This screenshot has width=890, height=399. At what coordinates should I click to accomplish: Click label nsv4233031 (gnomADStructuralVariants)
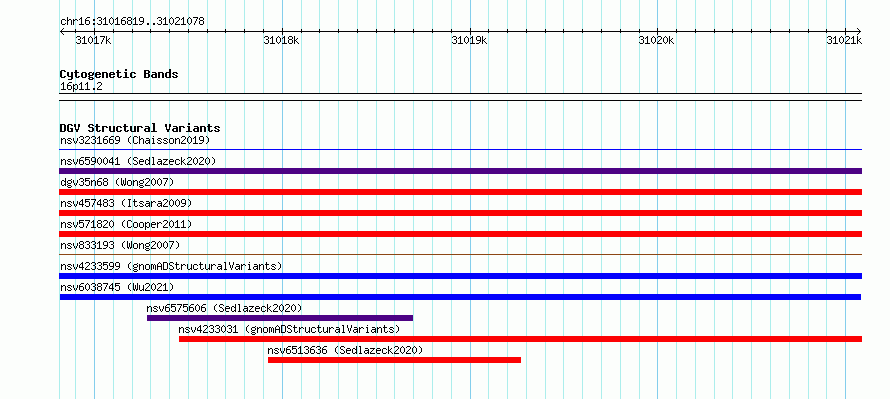[289, 329]
